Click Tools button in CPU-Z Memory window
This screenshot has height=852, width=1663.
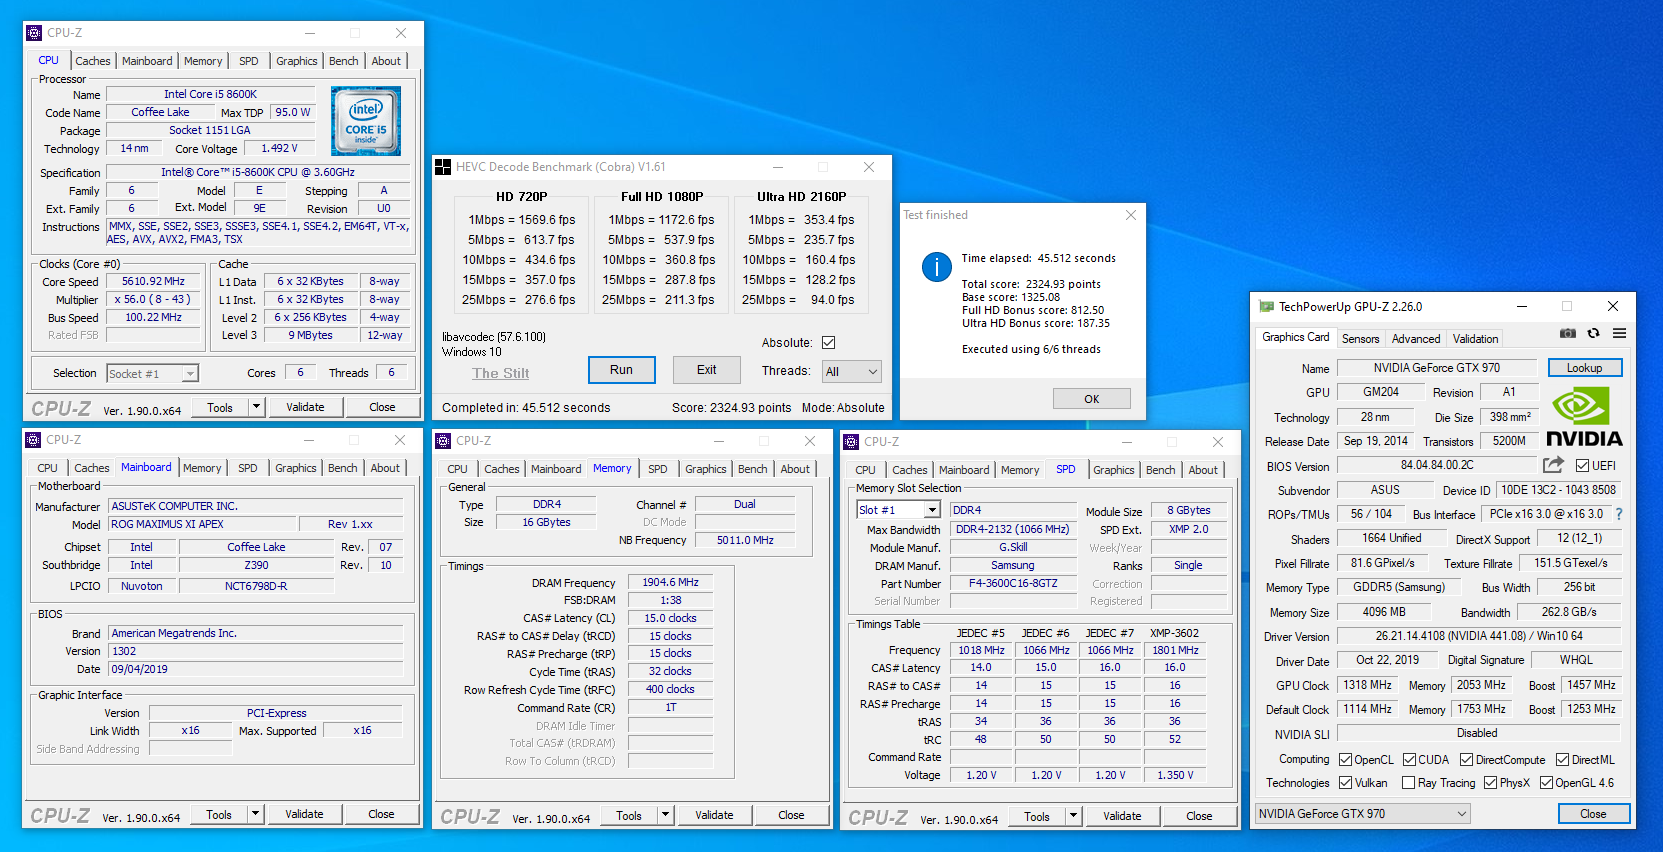click(x=629, y=815)
